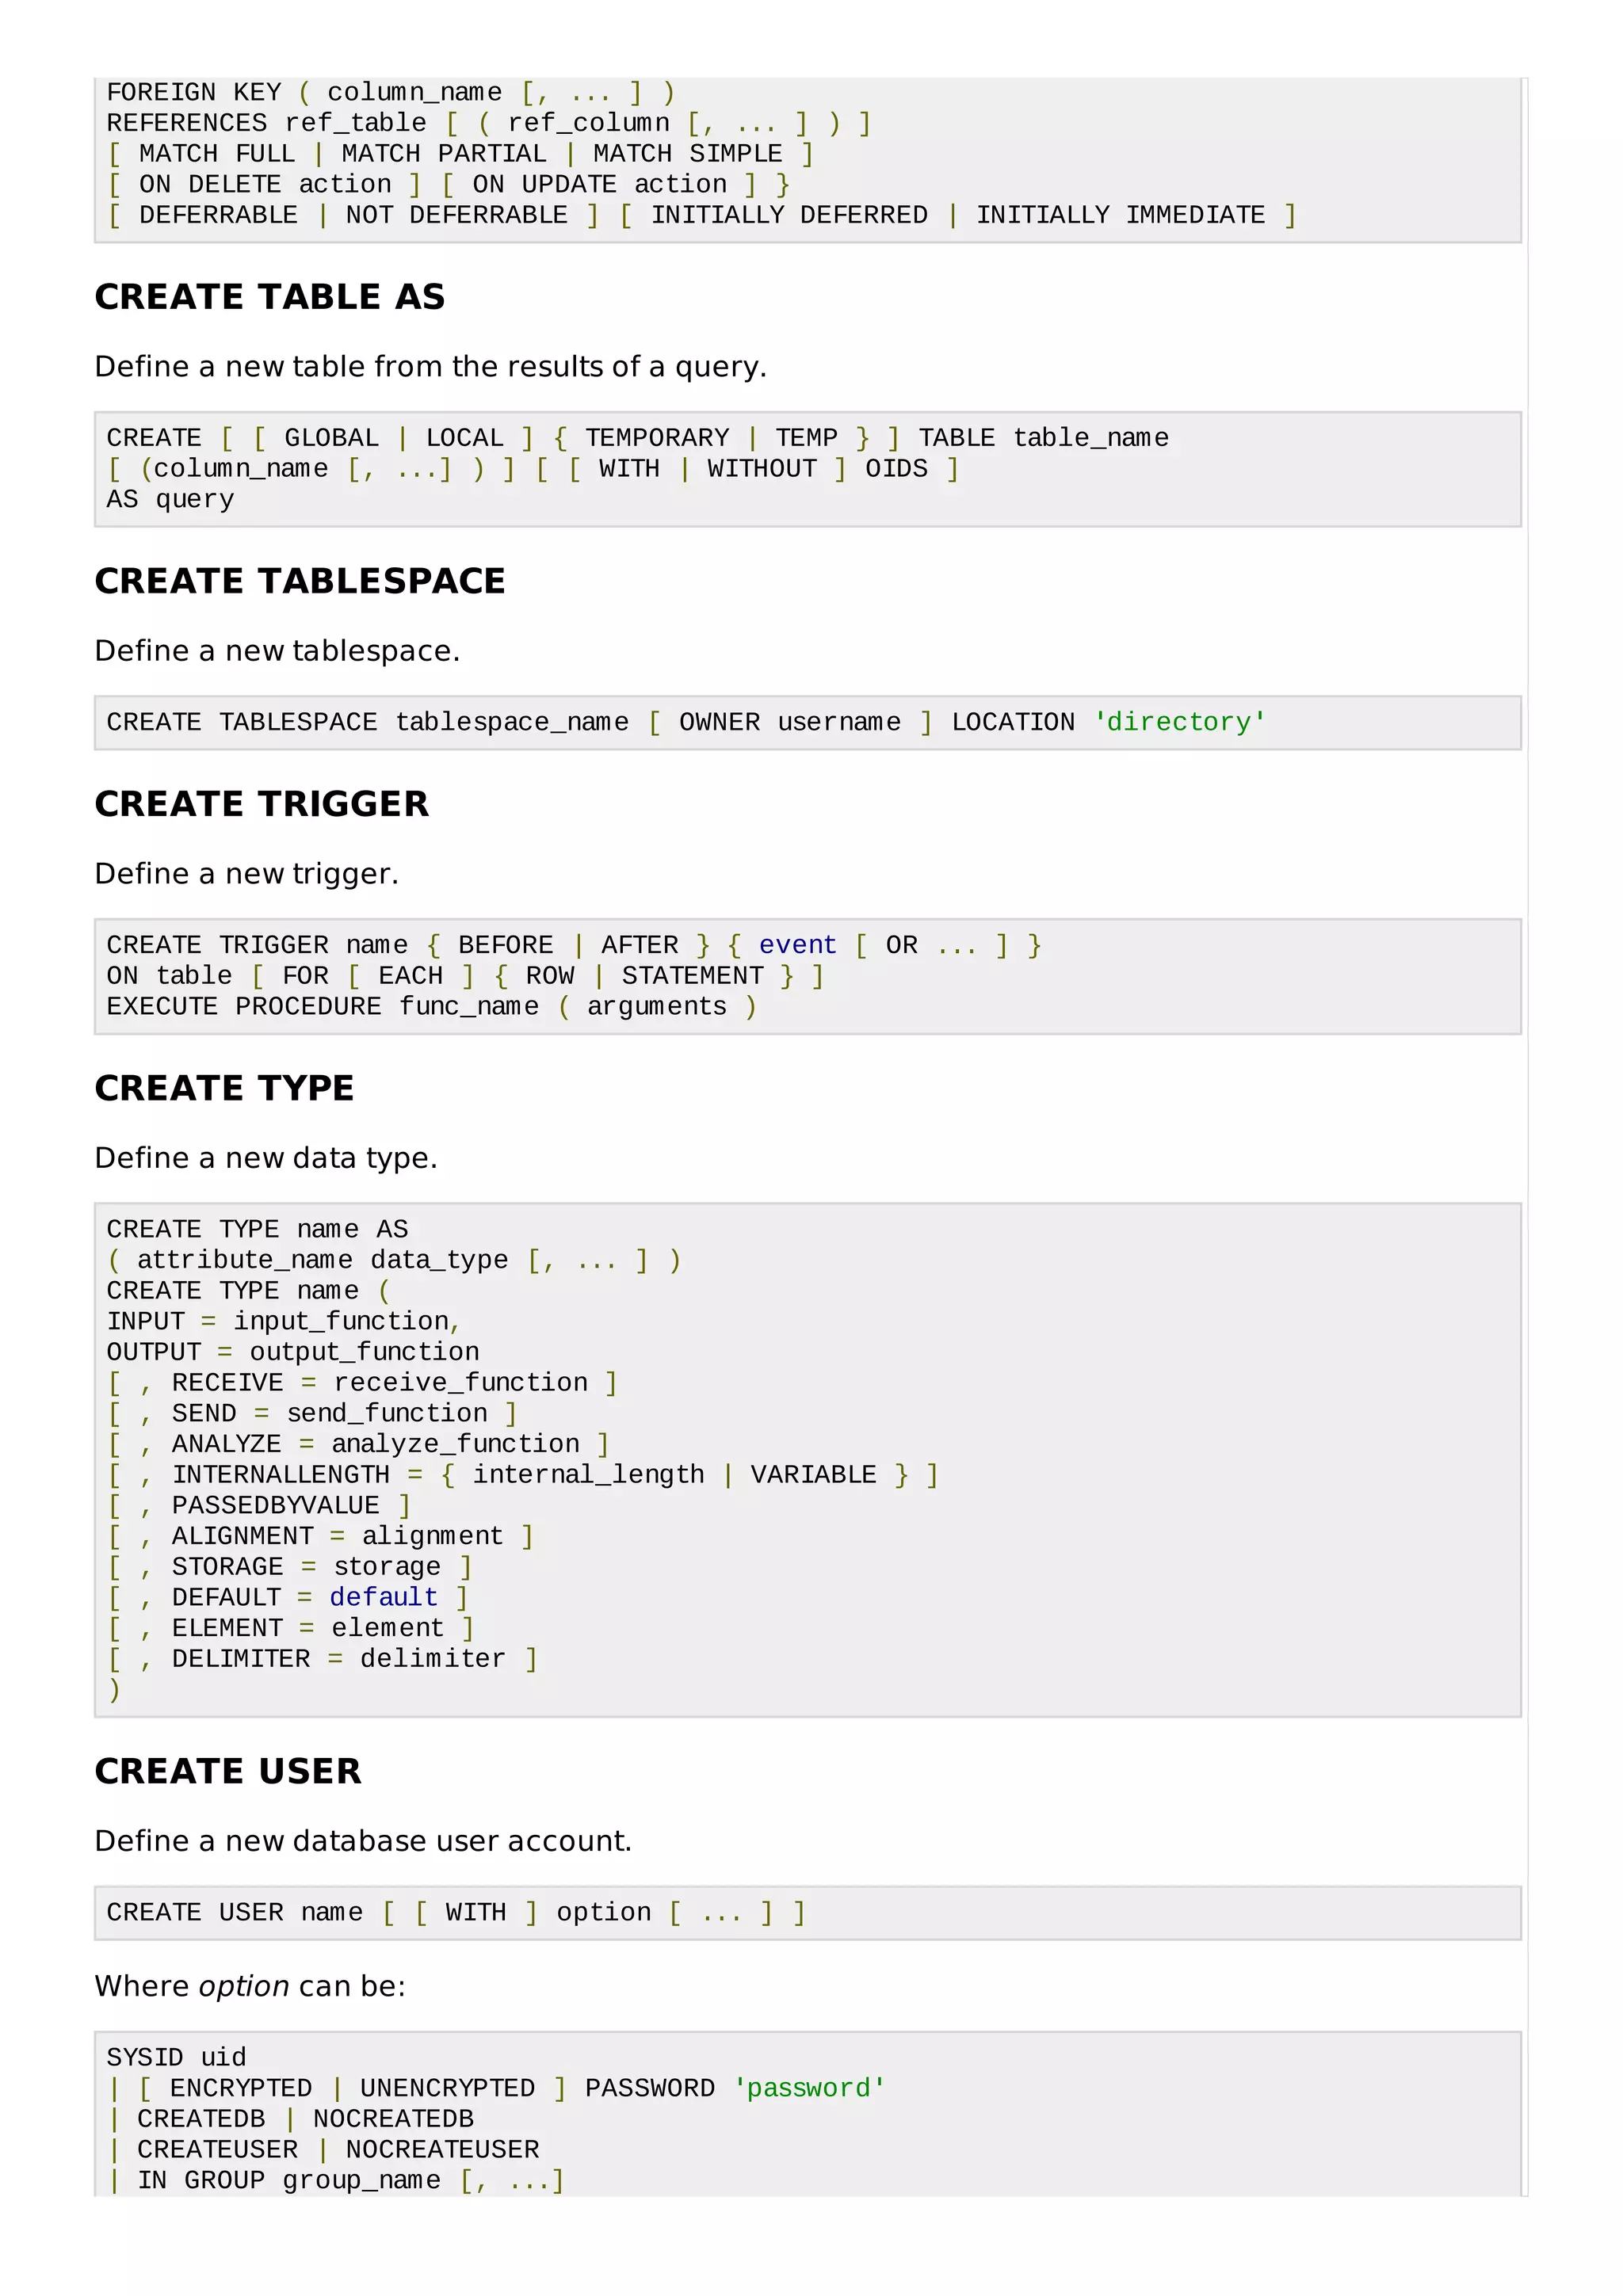
Task: Click the italic word 'option'
Action: [243, 1986]
